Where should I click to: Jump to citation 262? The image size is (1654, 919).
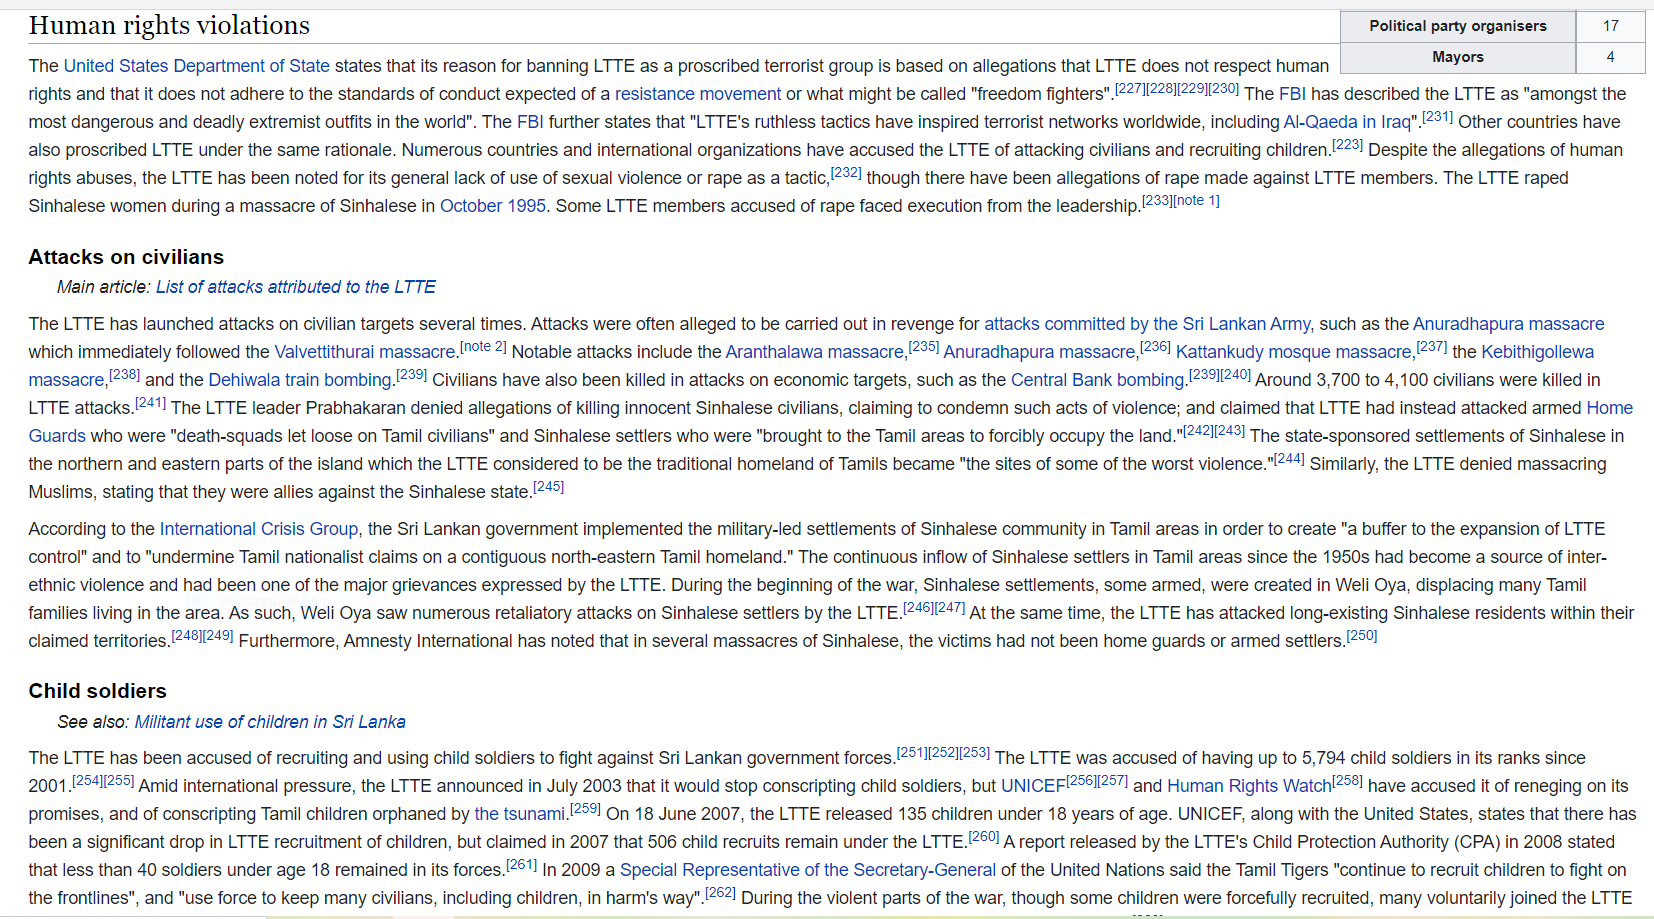tap(720, 893)
